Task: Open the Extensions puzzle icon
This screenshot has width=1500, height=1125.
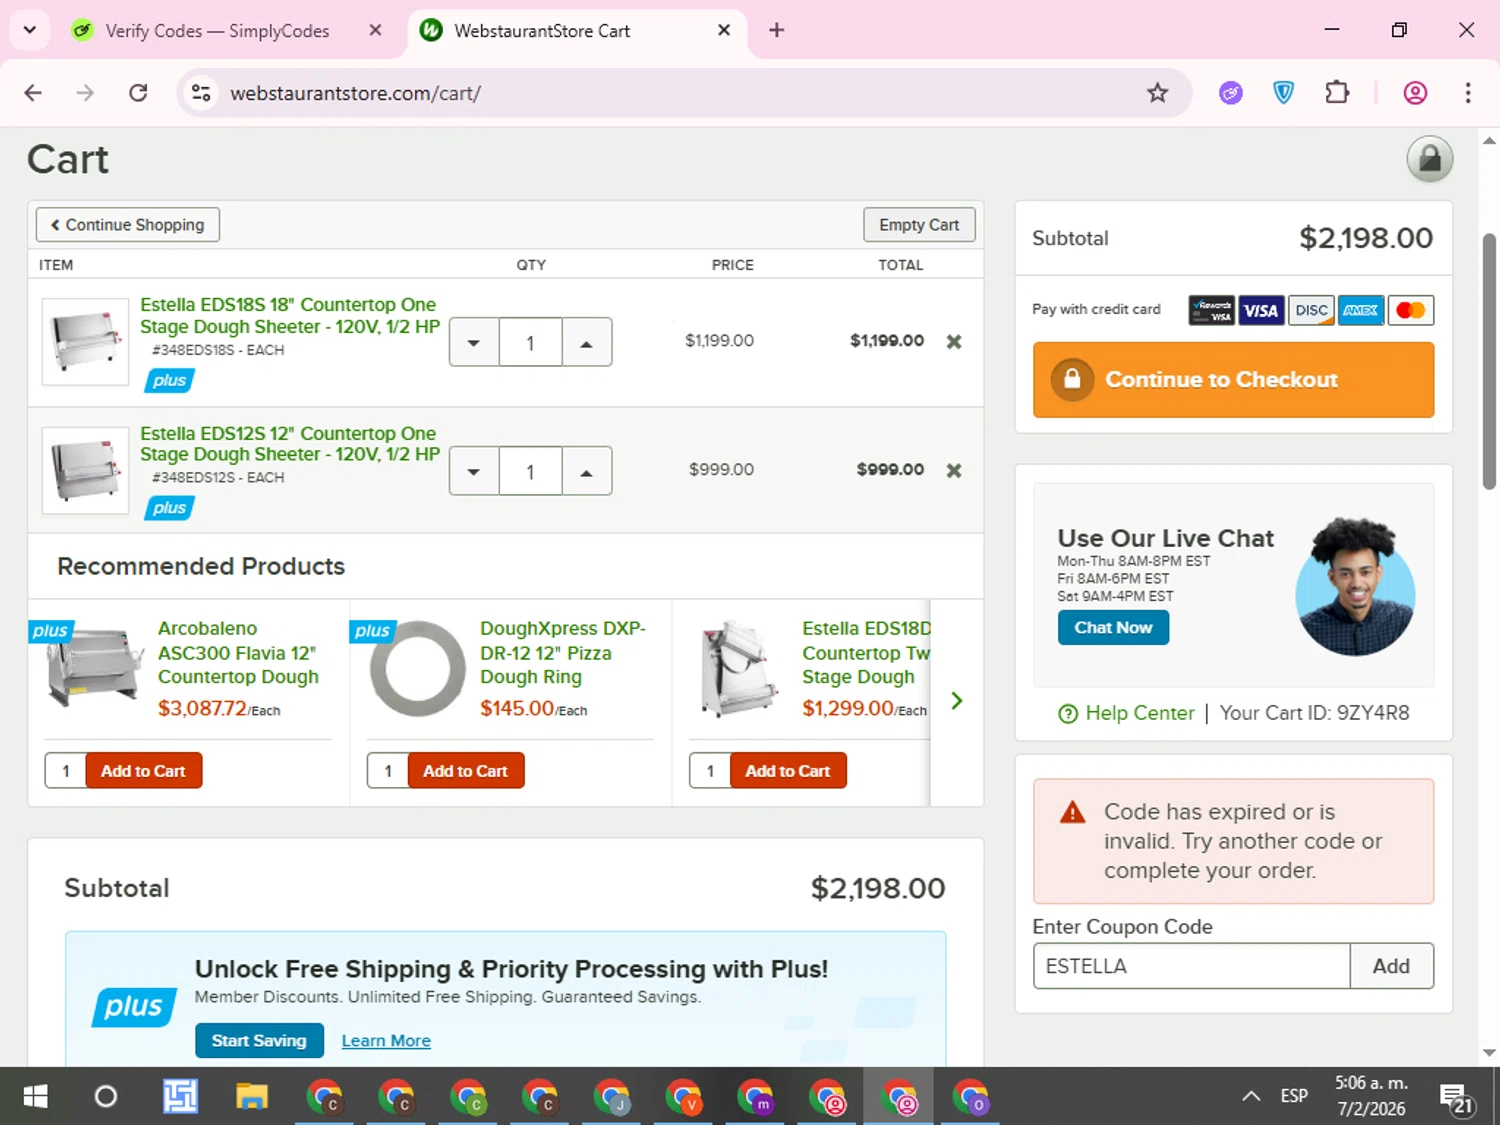Action: (x=1337, y=93)
